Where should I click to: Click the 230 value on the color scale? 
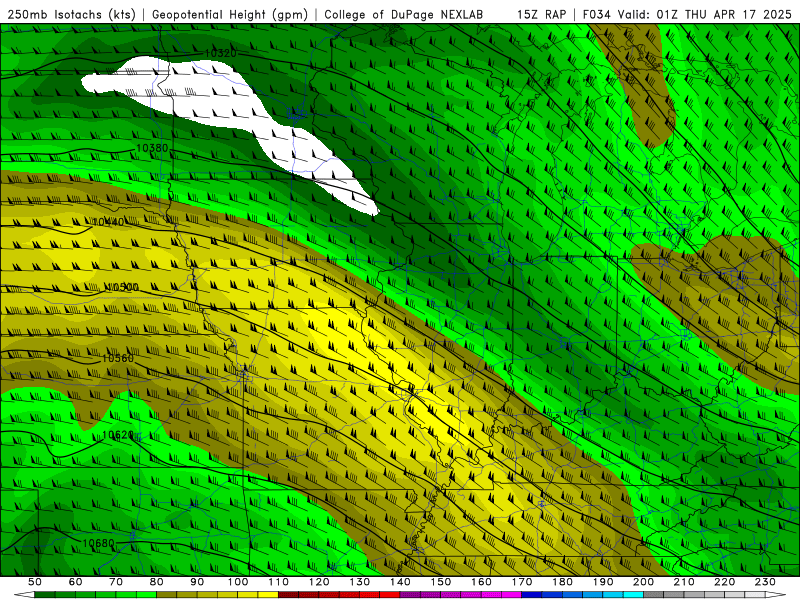765,582
